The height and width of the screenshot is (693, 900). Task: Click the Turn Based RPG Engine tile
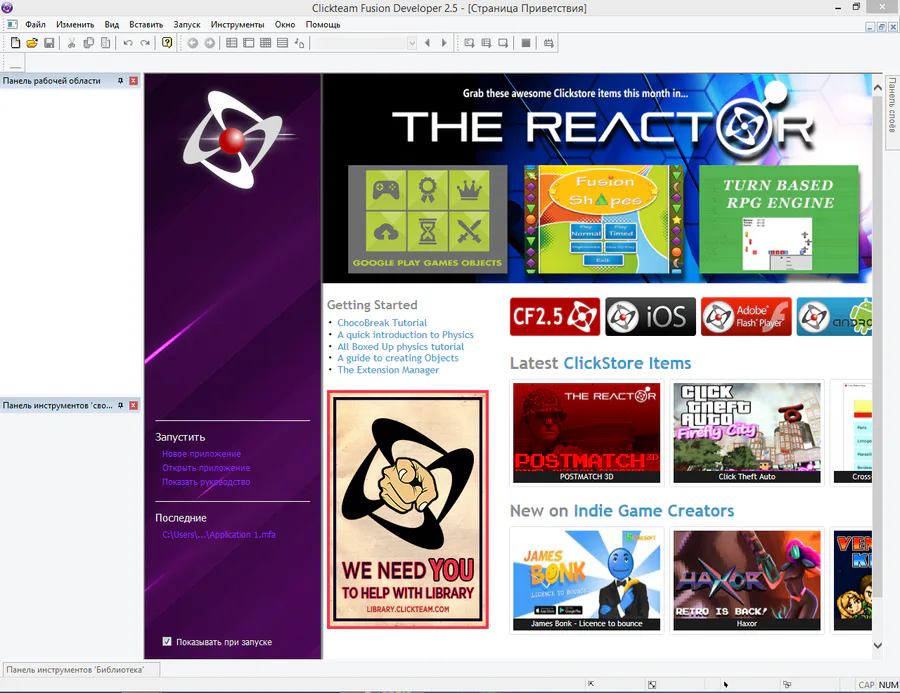tap(779, 219)
